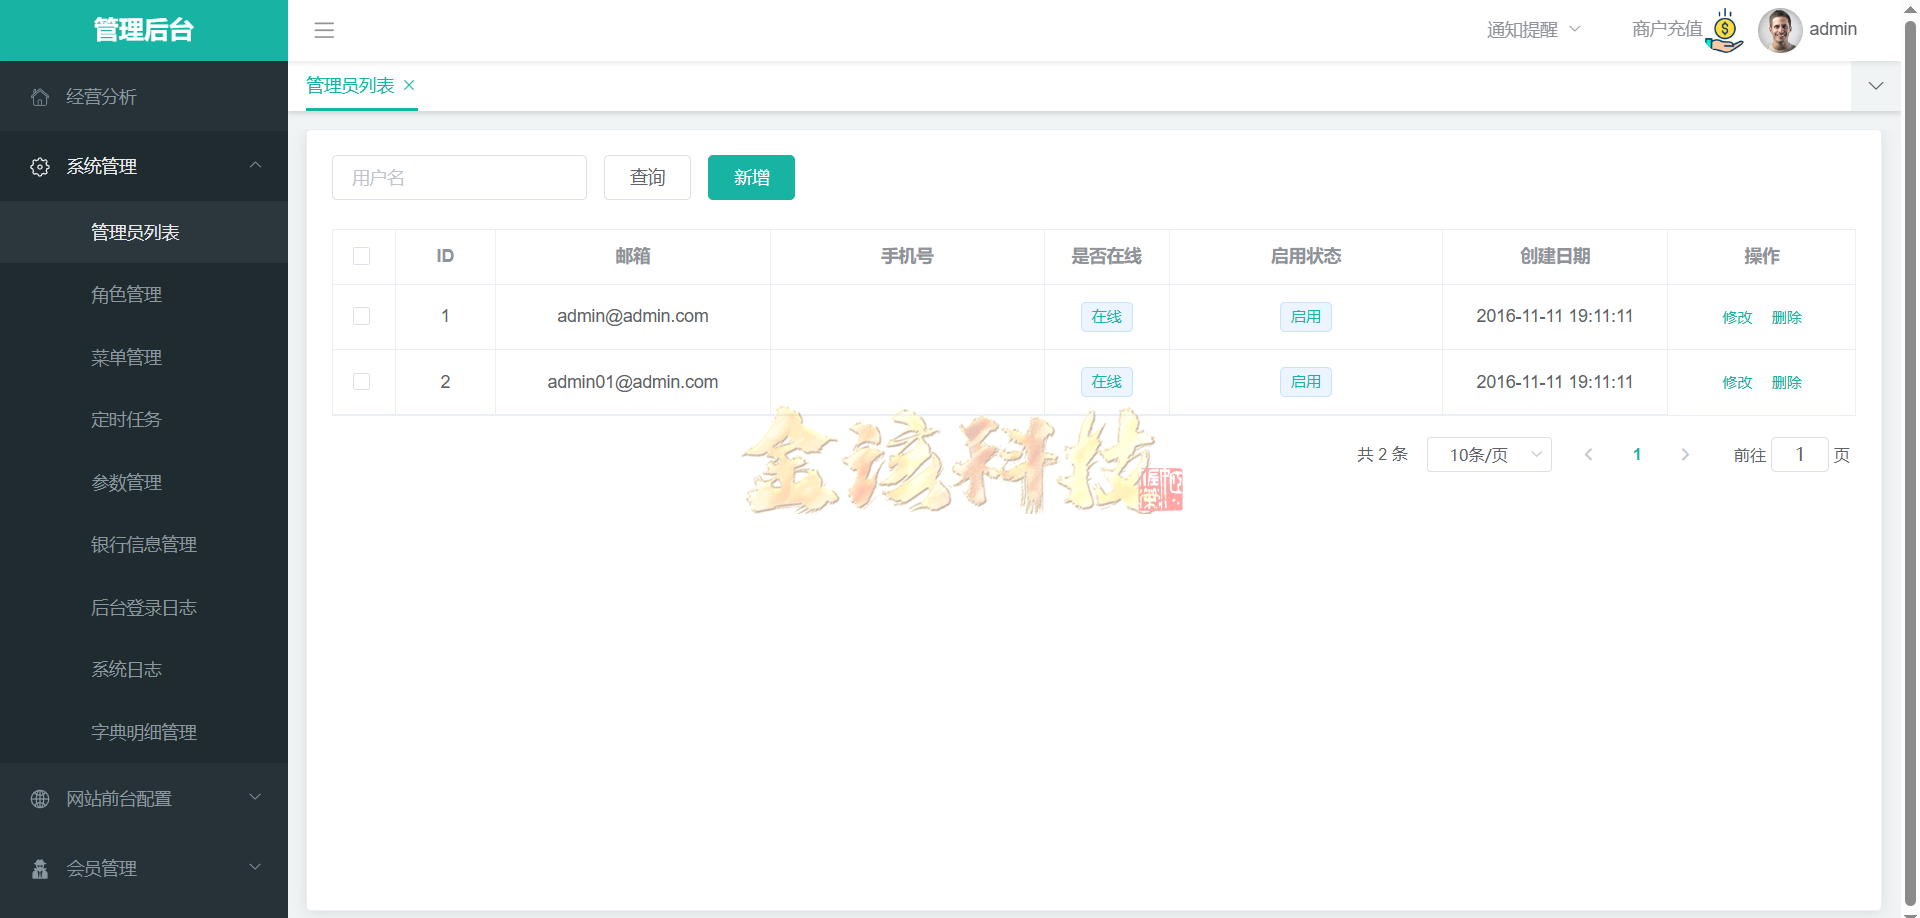Image resolution: width=1920 pixels, height=918 pixels.
Task: Collapse the 系统管理 menu via its chevron
Action: [x=255, y=167]
